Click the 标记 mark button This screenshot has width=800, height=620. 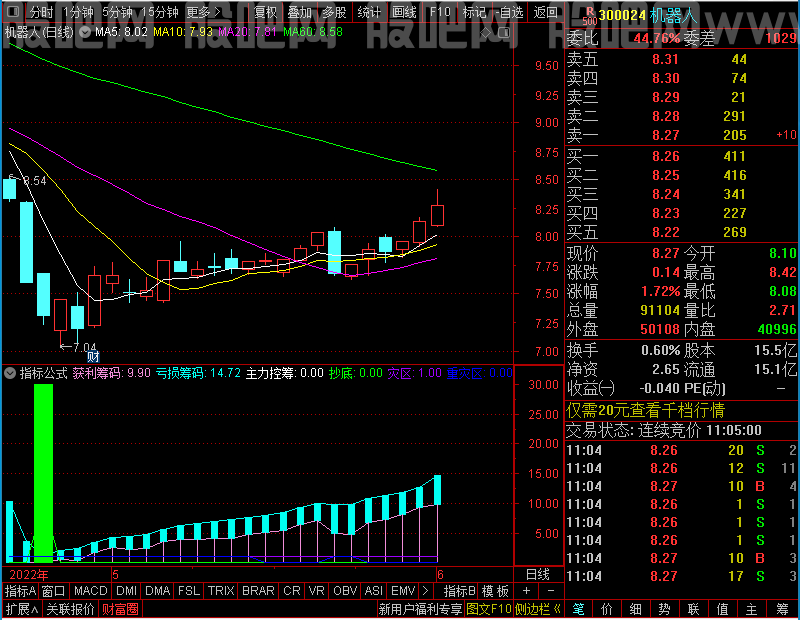(474, 12)
